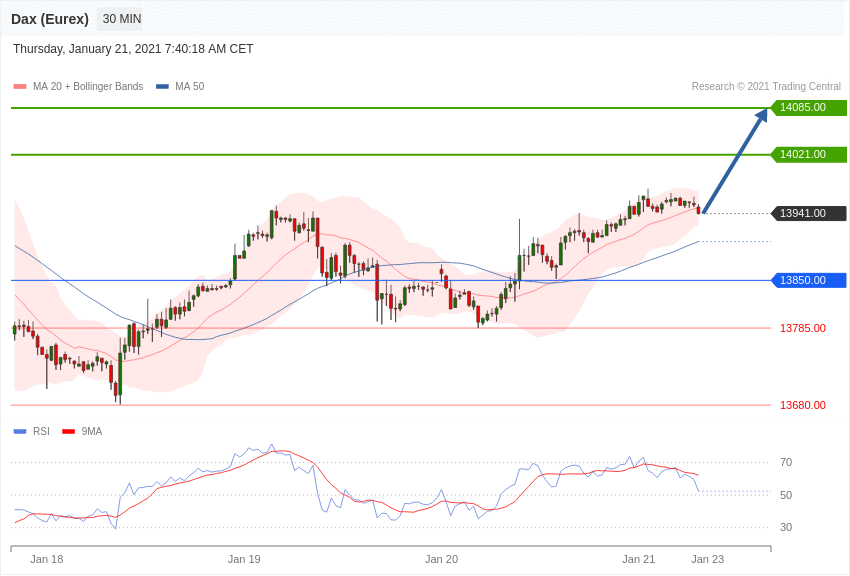Viewport: 850px width, 576px height.
Task: Click the RSI legend label
Action: [x=41, y=431]
